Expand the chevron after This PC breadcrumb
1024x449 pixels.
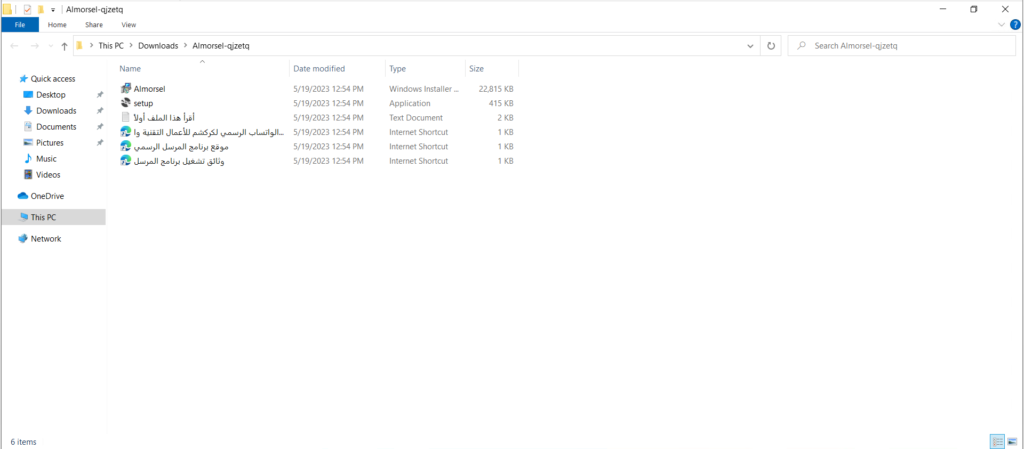pos(131,46)
